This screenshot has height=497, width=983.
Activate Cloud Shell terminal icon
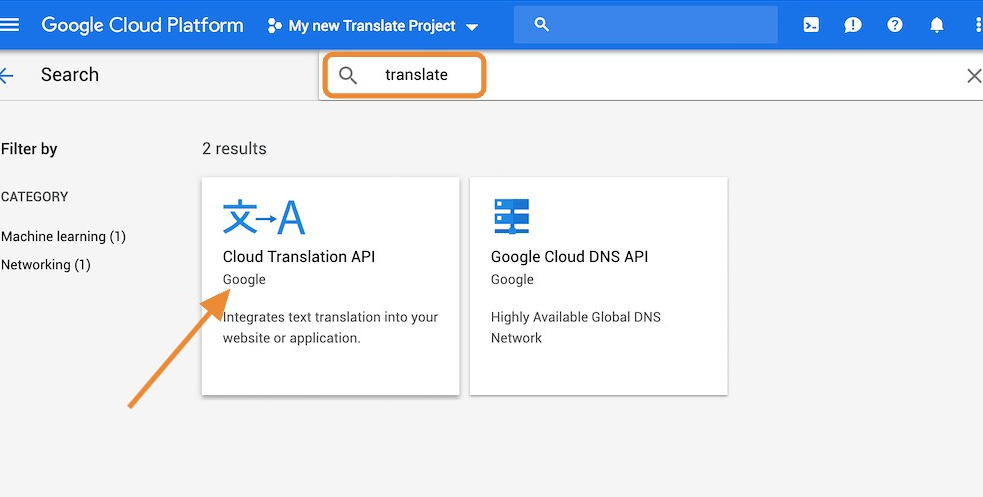811,25
